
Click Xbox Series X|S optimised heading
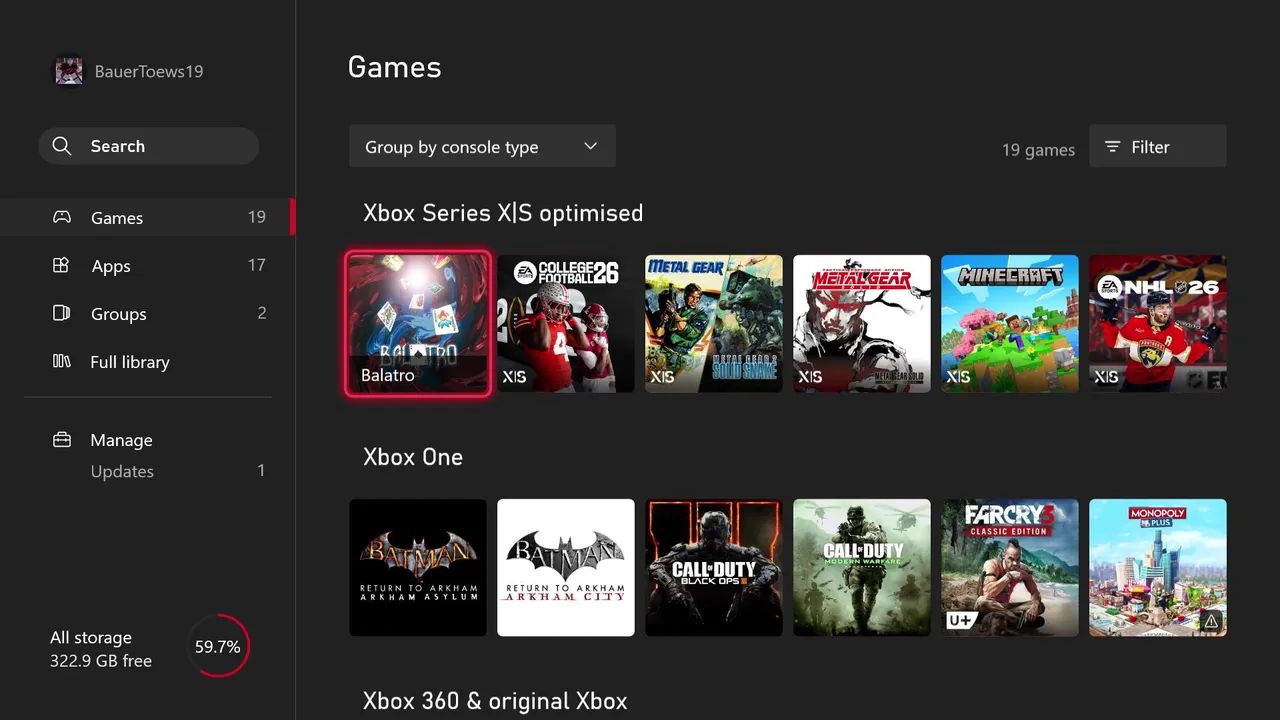click(x=503, y=213)
